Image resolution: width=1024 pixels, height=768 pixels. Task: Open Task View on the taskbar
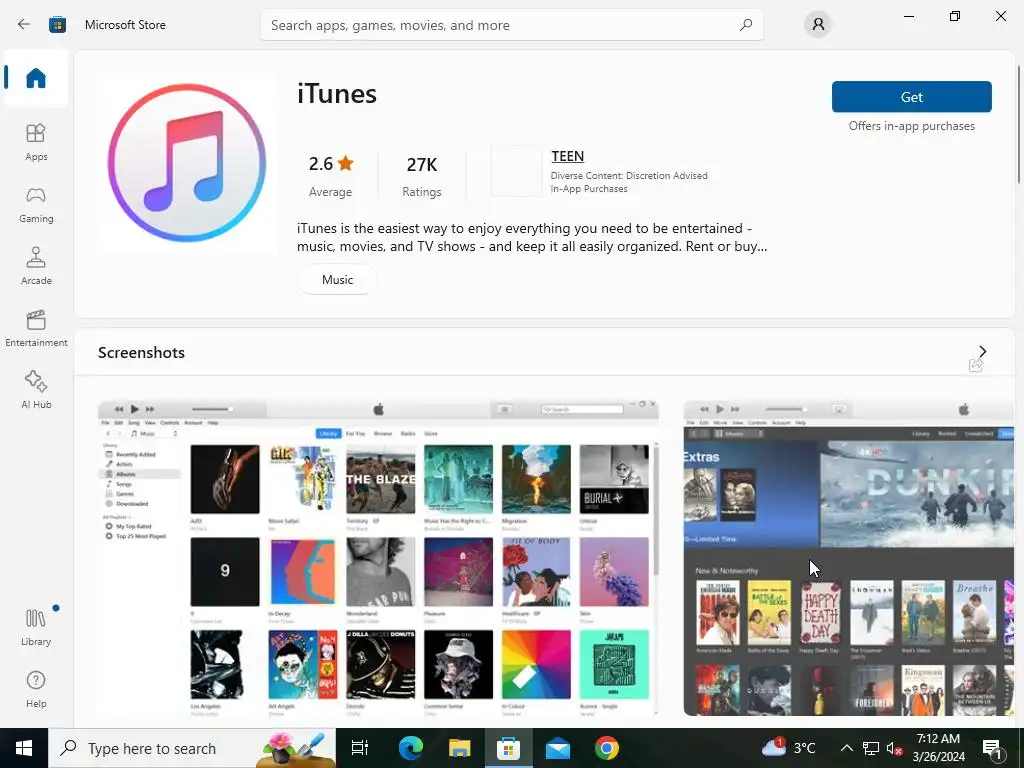click(360, 748)
